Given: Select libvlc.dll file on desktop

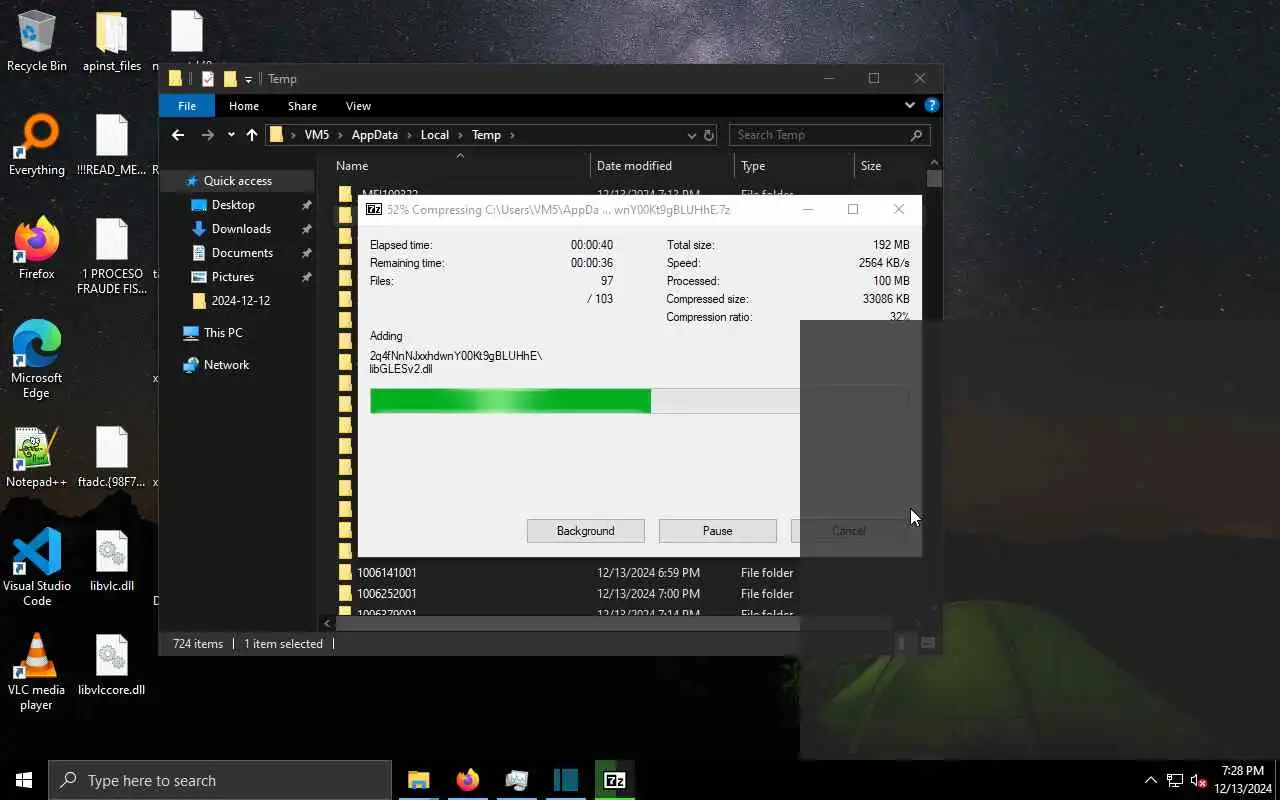Looking at the screenshot, I should coord(111,561).
